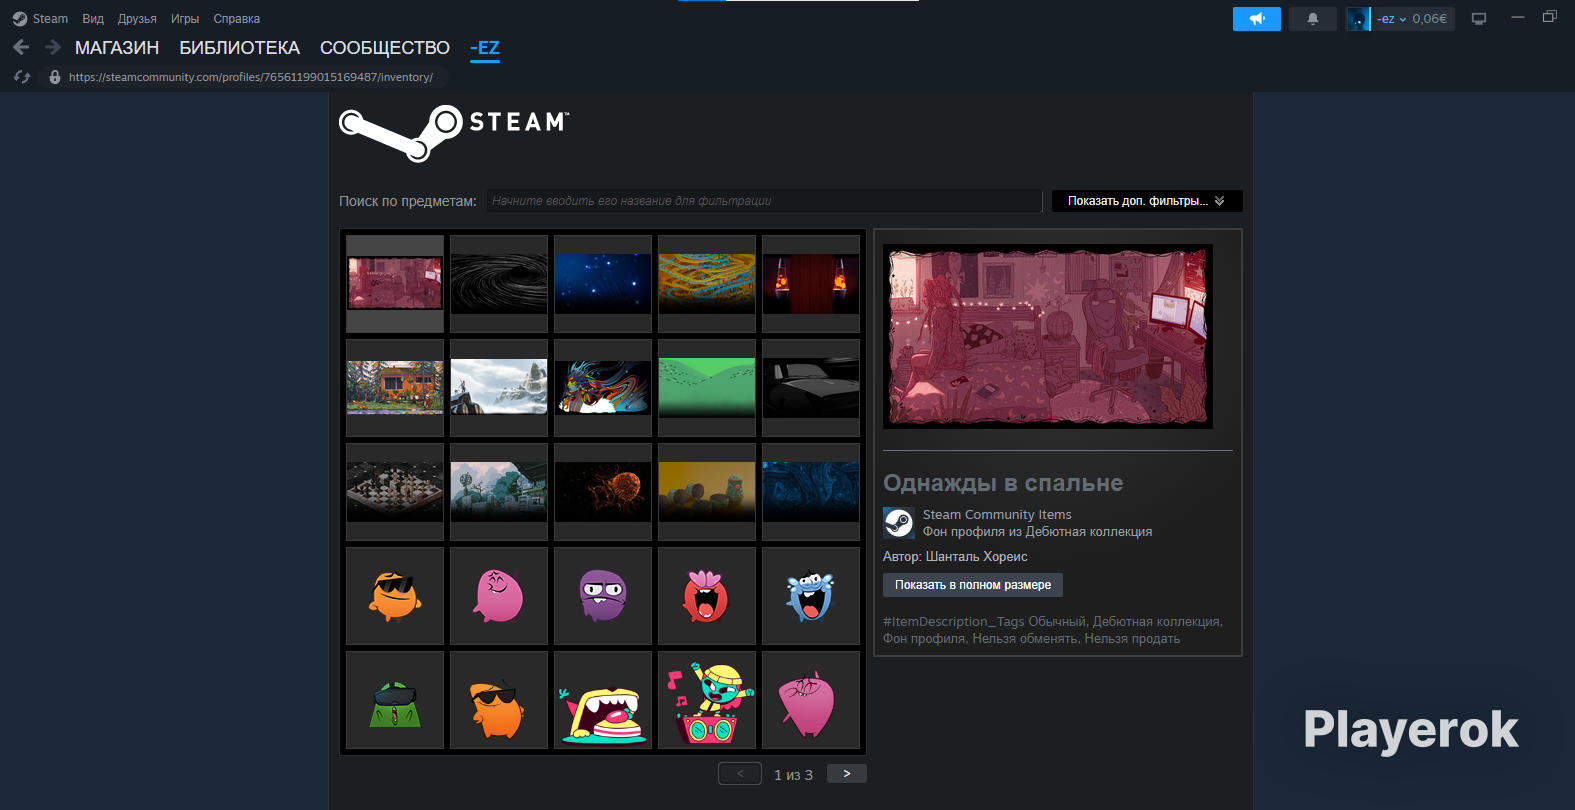This screenshot has width=1575, height=810.
Task: Reload the page with the refresh icon
Action: (x=22, y=77)
